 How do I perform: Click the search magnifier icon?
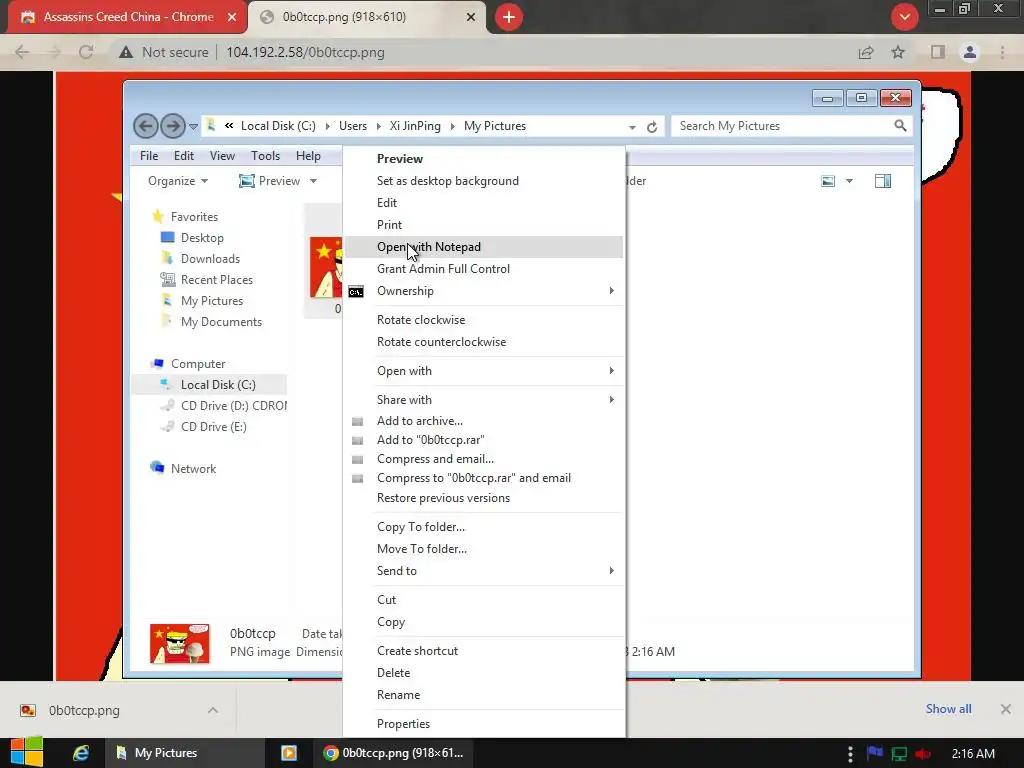901,125
